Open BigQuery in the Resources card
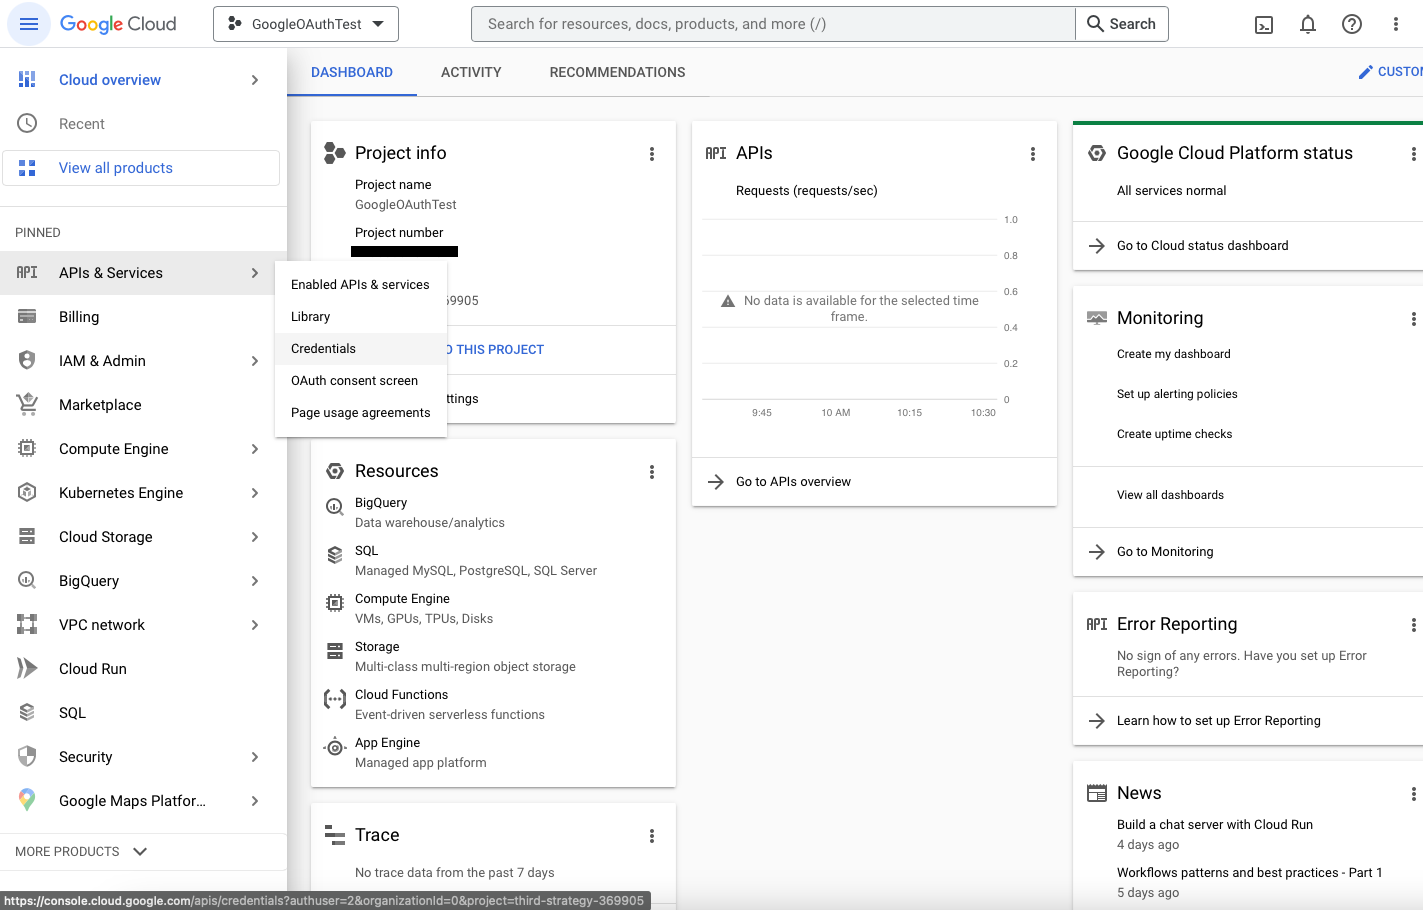 pyautogui.click(x=381, y=503)
